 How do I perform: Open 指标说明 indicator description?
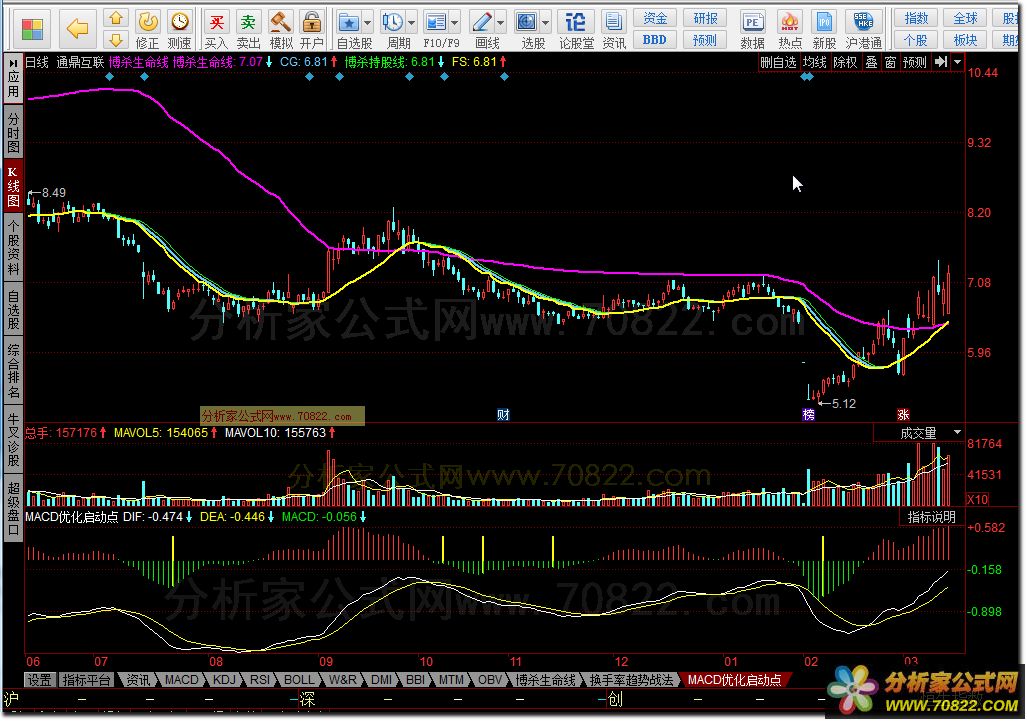pyautogui.click(x=931, y=517)
